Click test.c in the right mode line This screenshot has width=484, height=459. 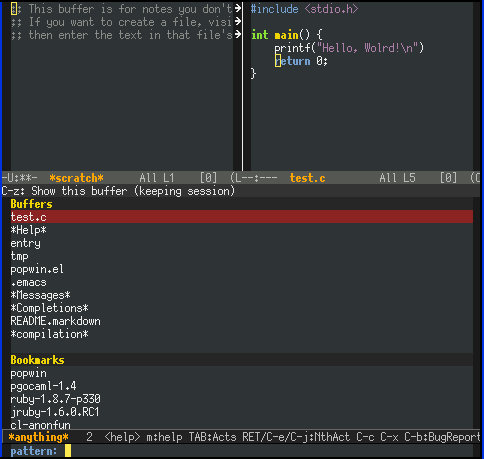[307, 178]
